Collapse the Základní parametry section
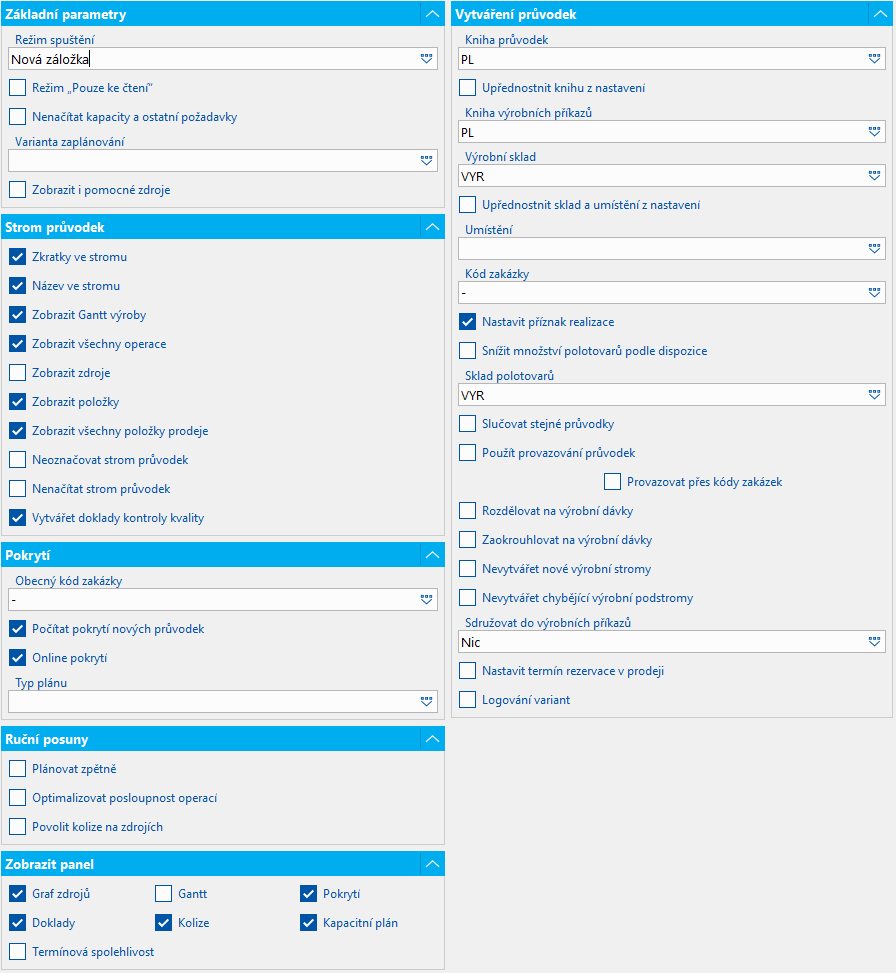896x973 pixels. 432,14
